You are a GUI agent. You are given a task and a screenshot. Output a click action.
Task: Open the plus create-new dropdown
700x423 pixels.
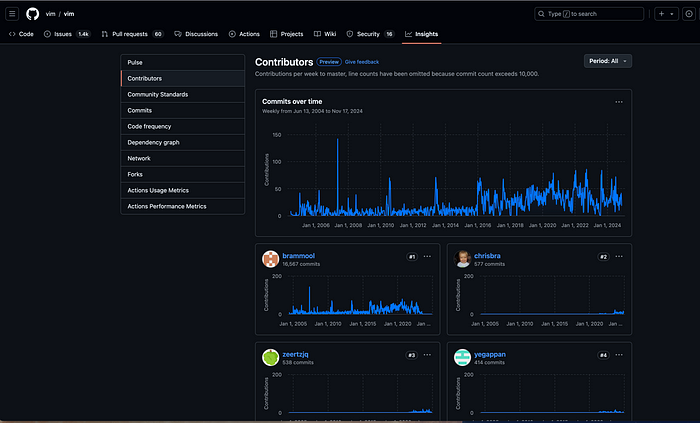(665, 14)
